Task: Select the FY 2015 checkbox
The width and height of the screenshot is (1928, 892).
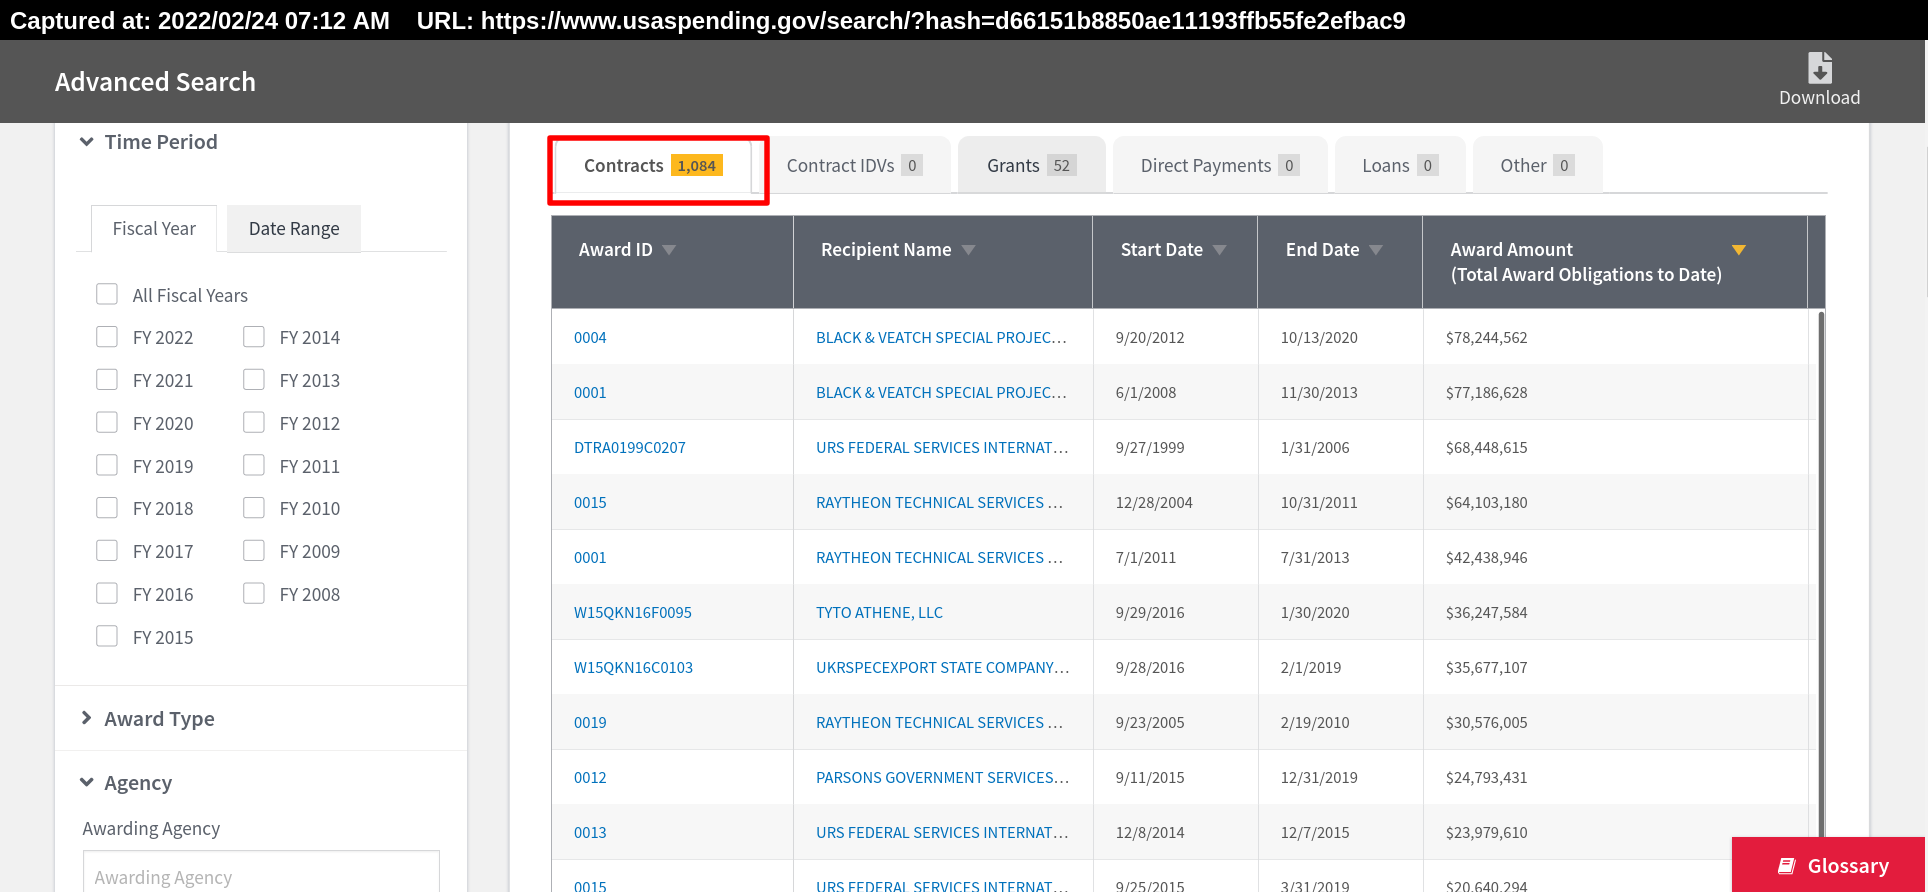Action: click(107, 637)
